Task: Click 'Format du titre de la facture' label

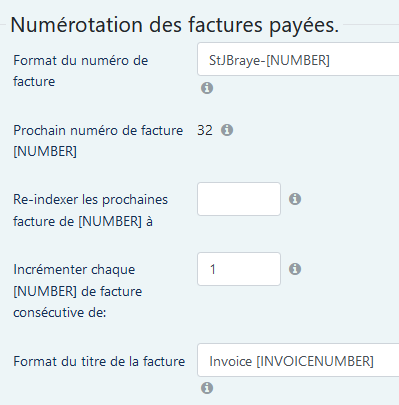Action: click(x=99, y=361)
